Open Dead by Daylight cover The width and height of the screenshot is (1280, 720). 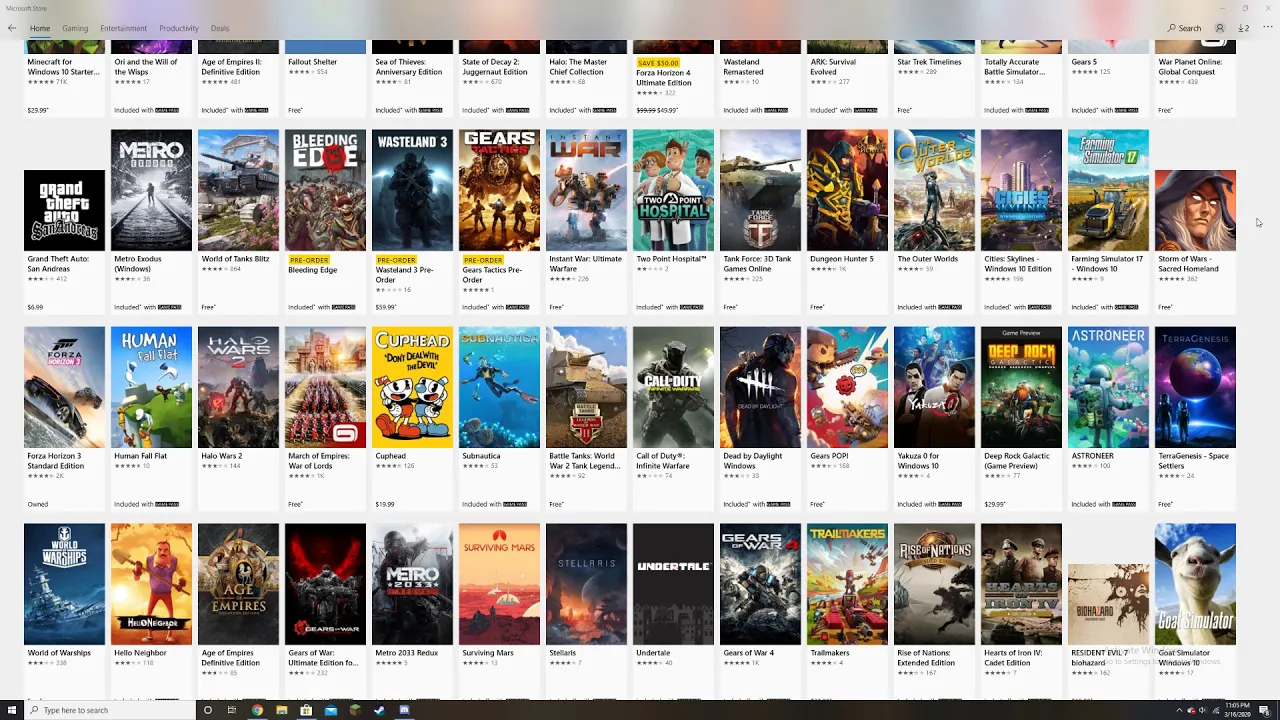click(760, 387)
